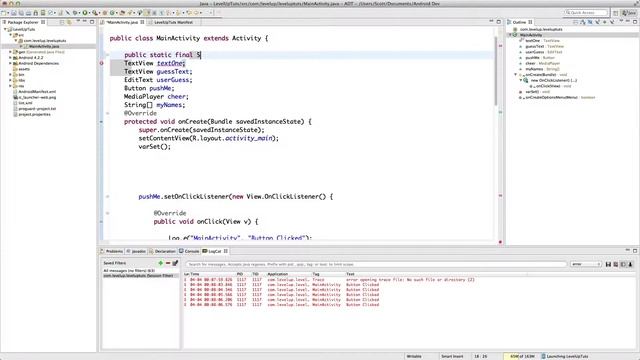This screenshot has height=360, width=640.
Task: Sort Outline members alphabetically
Action: click(582, 22)
